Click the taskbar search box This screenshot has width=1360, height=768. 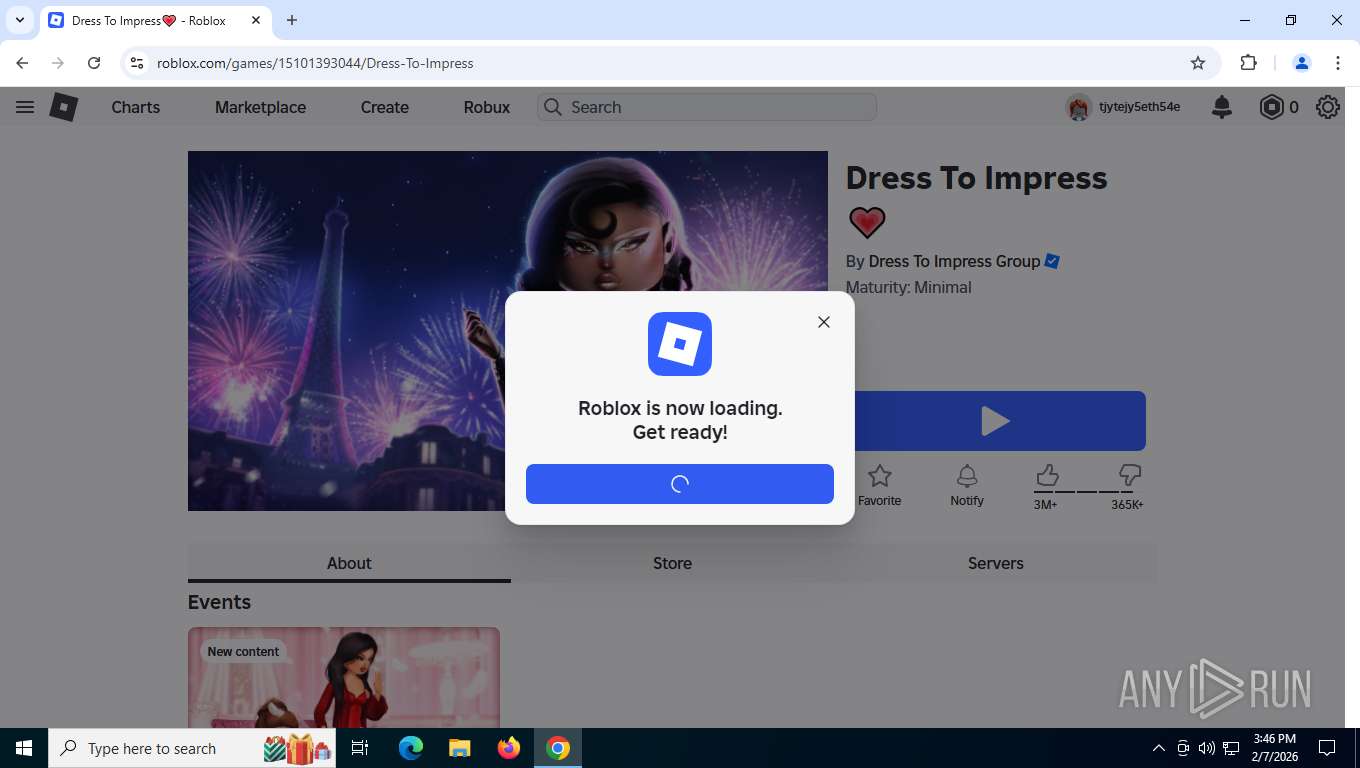192,748
